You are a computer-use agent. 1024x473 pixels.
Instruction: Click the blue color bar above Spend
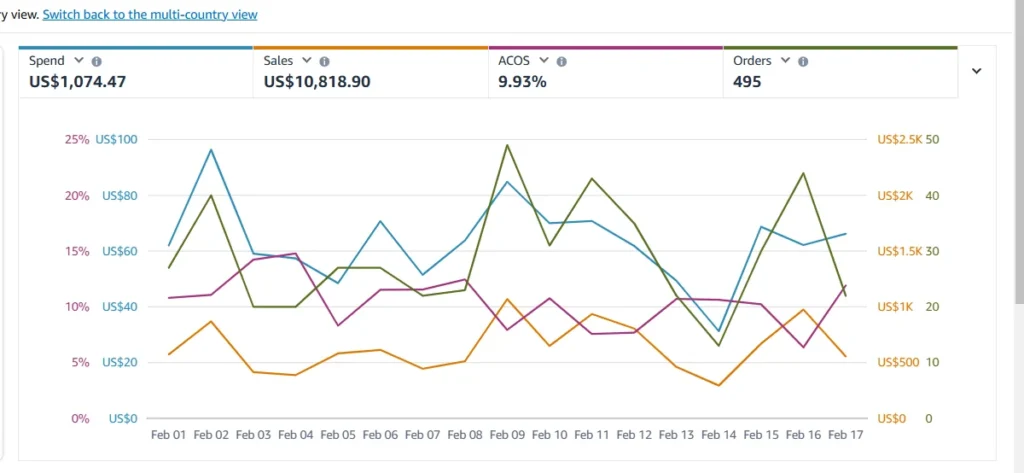(135, 47)
